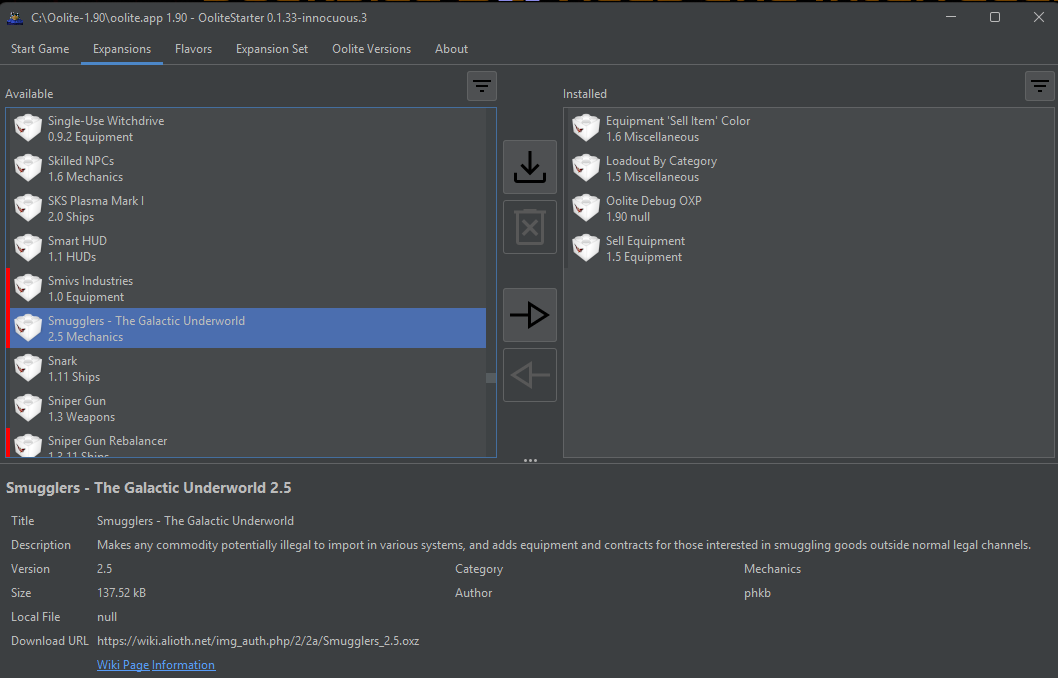Click the Download URL text for Smugglers_2.5.oxz
The image size is (1058, 678).
click(x=258, y=641)
